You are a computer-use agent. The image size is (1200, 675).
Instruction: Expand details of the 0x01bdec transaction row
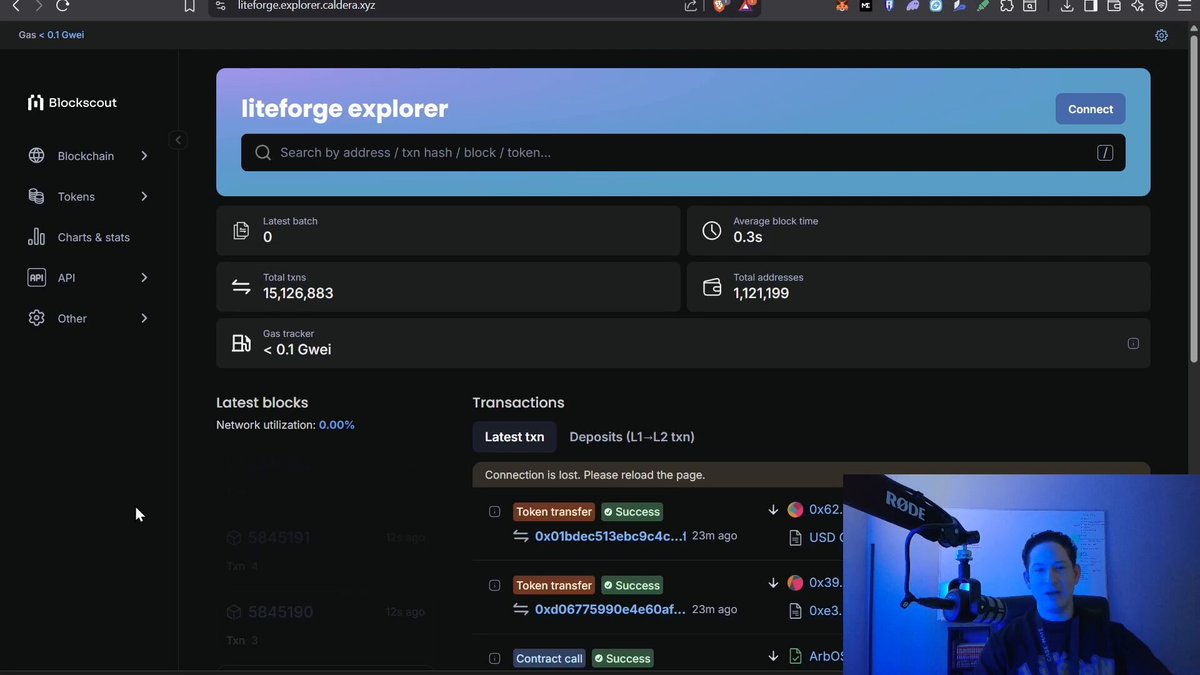click(494, 512)
